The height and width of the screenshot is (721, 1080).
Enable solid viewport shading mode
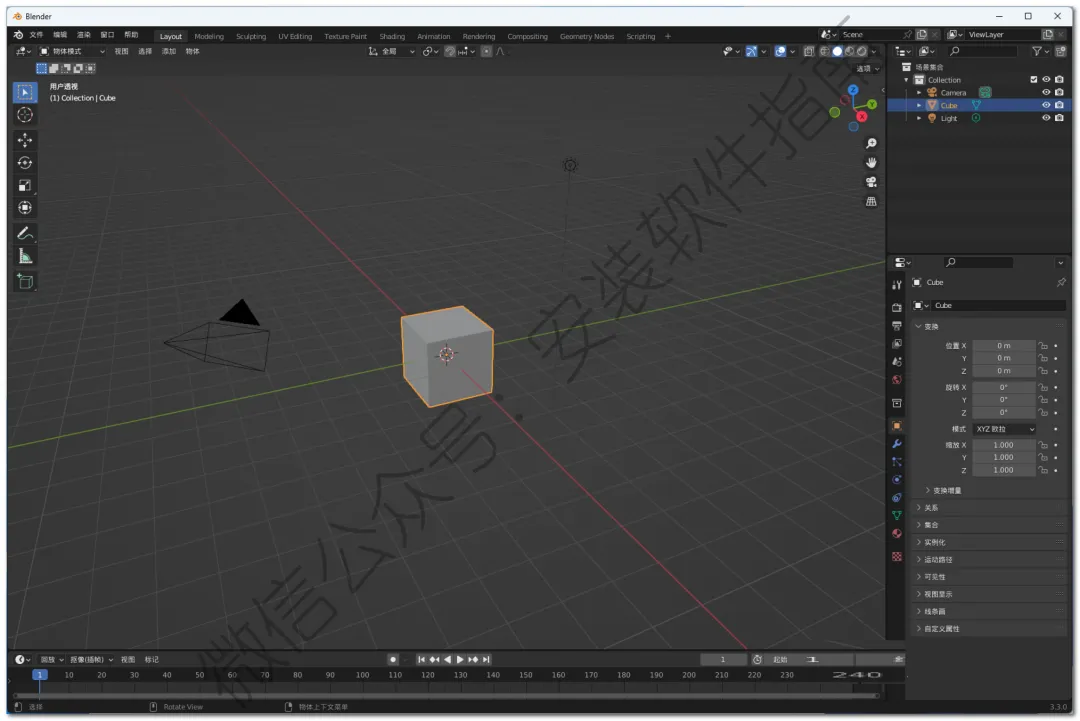(837, 51)
